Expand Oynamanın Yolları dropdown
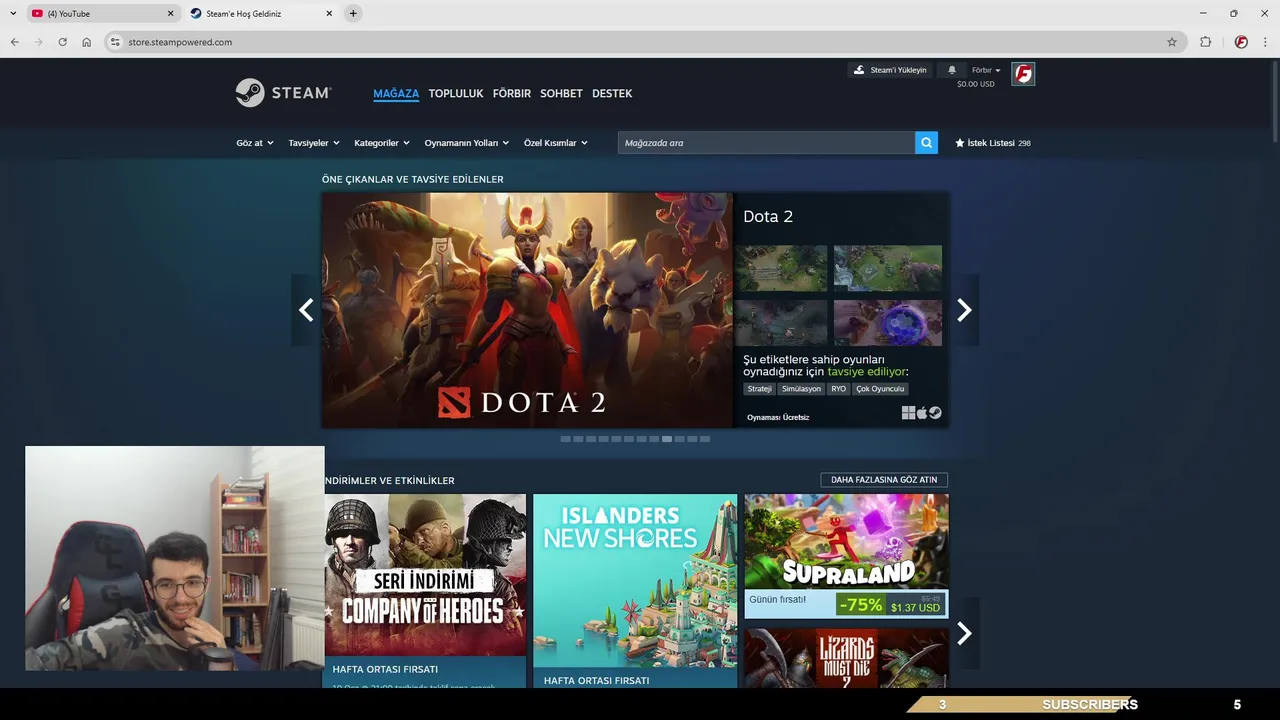Image resolution: width=1280 pixels, height=720 pixels. (467, 143)
